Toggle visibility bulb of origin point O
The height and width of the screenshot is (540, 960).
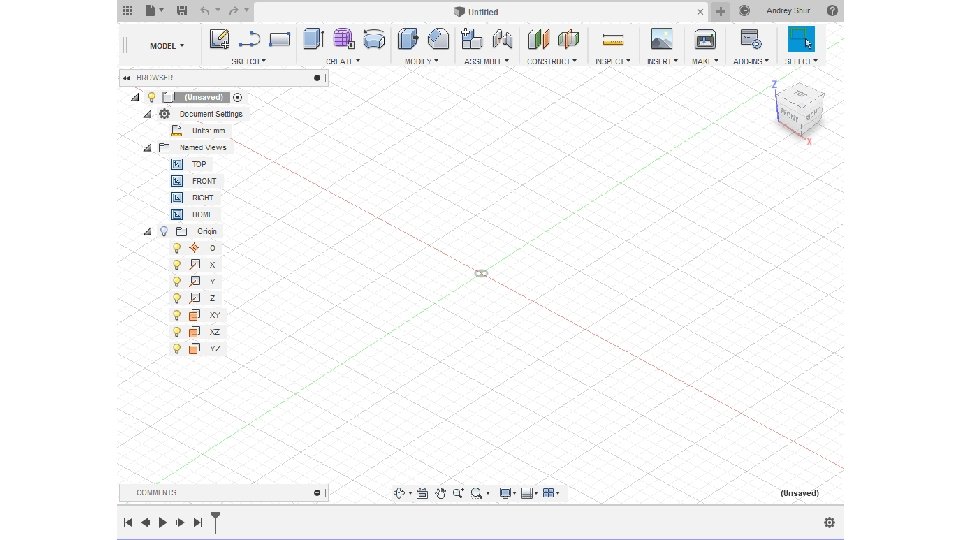coord(177,248)
